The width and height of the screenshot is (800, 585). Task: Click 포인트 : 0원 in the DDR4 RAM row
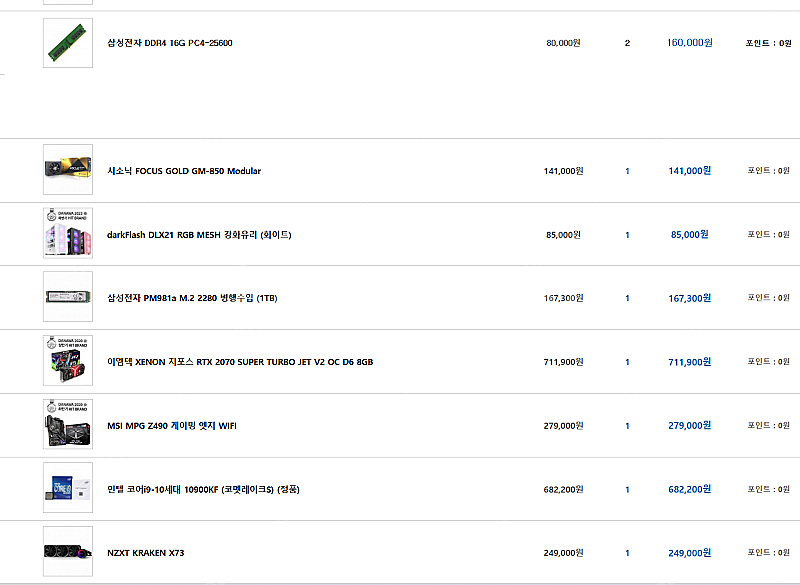point(768,43)
